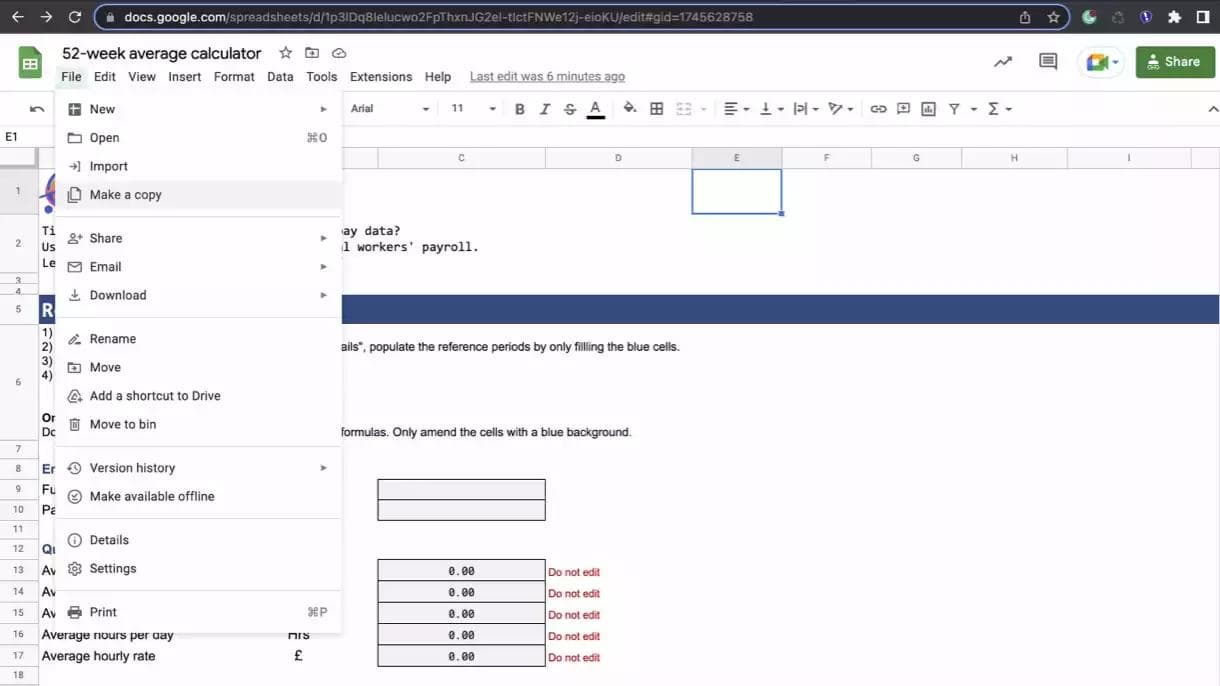Open the Extensions menu
Image resolution: width=1220 pixels, height=686 pixels.
coord(381,76)
